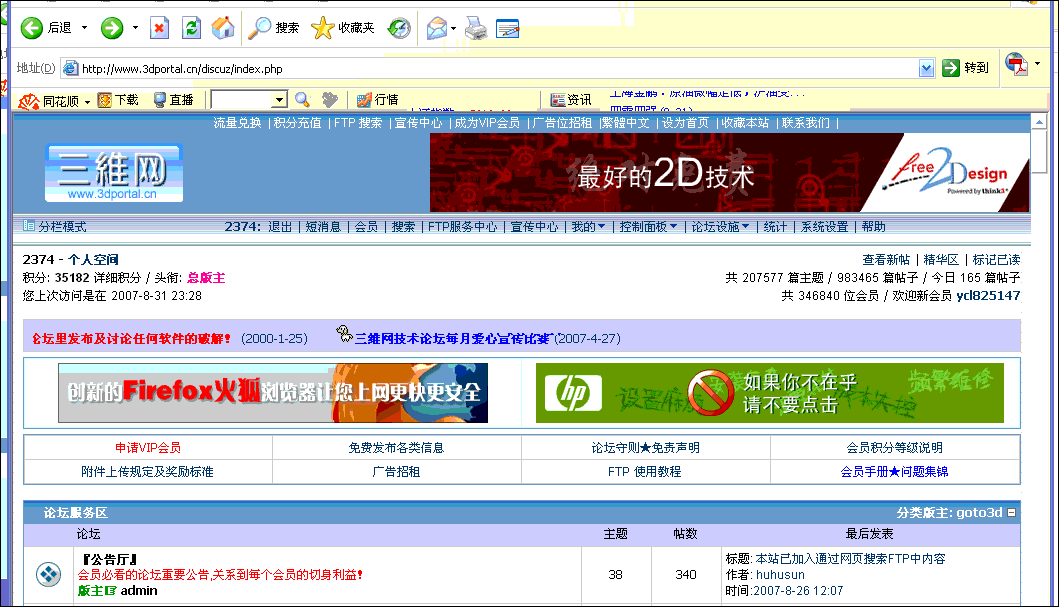The height and width of the screenshot is (607, 1059).
Task: Click the PDF converter icon
Action: click(x=1016, y=65)
